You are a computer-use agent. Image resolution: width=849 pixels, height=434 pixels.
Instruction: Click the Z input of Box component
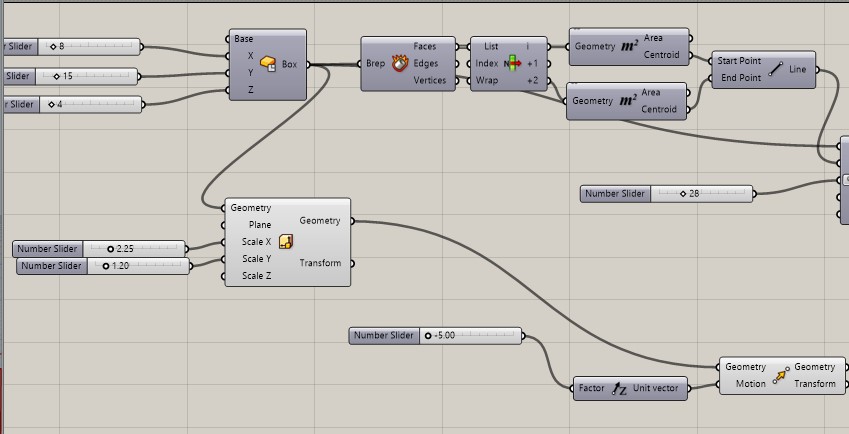pos(250,90)
